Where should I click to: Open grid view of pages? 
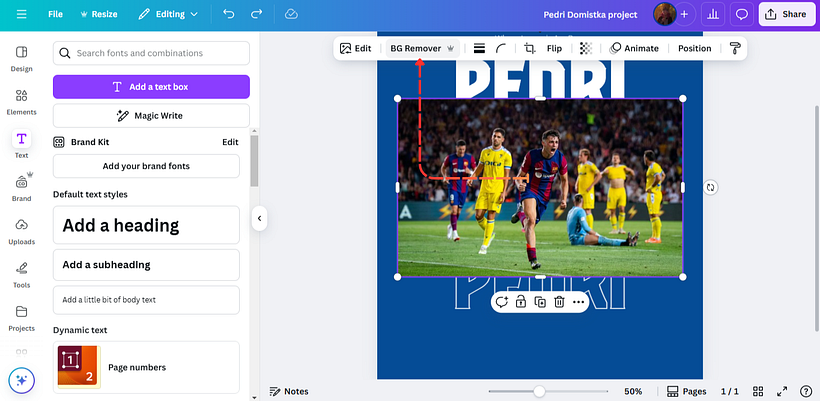(x=758, y=392)
